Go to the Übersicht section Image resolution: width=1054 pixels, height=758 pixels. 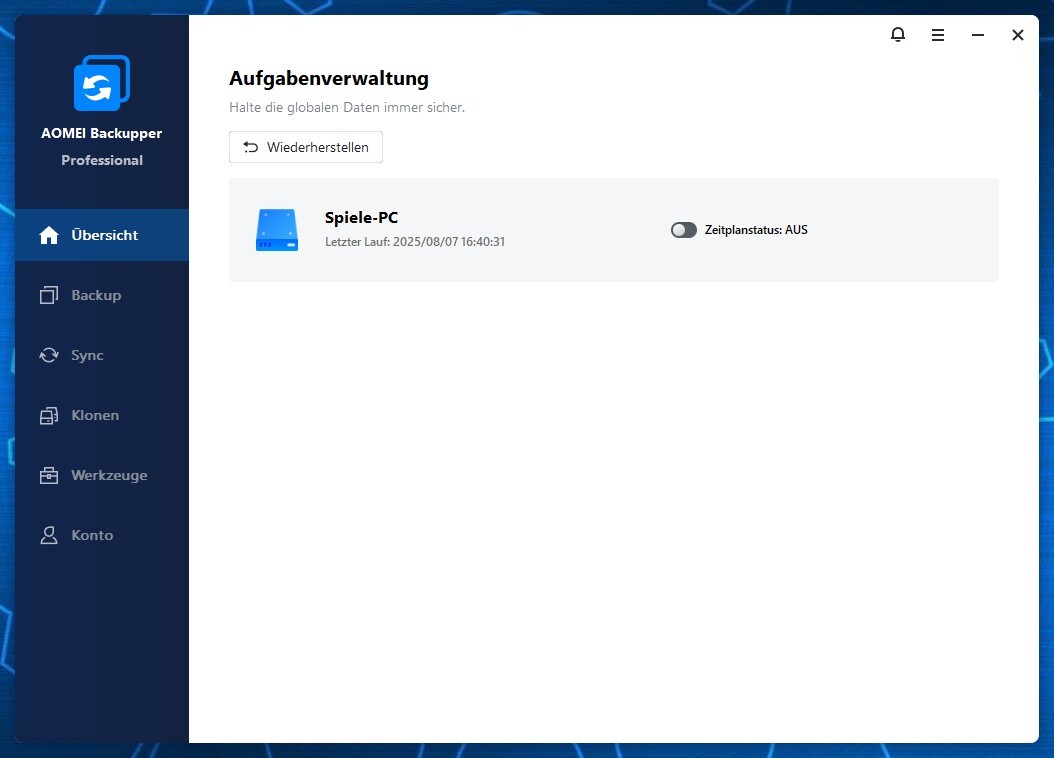coord(103,235)
